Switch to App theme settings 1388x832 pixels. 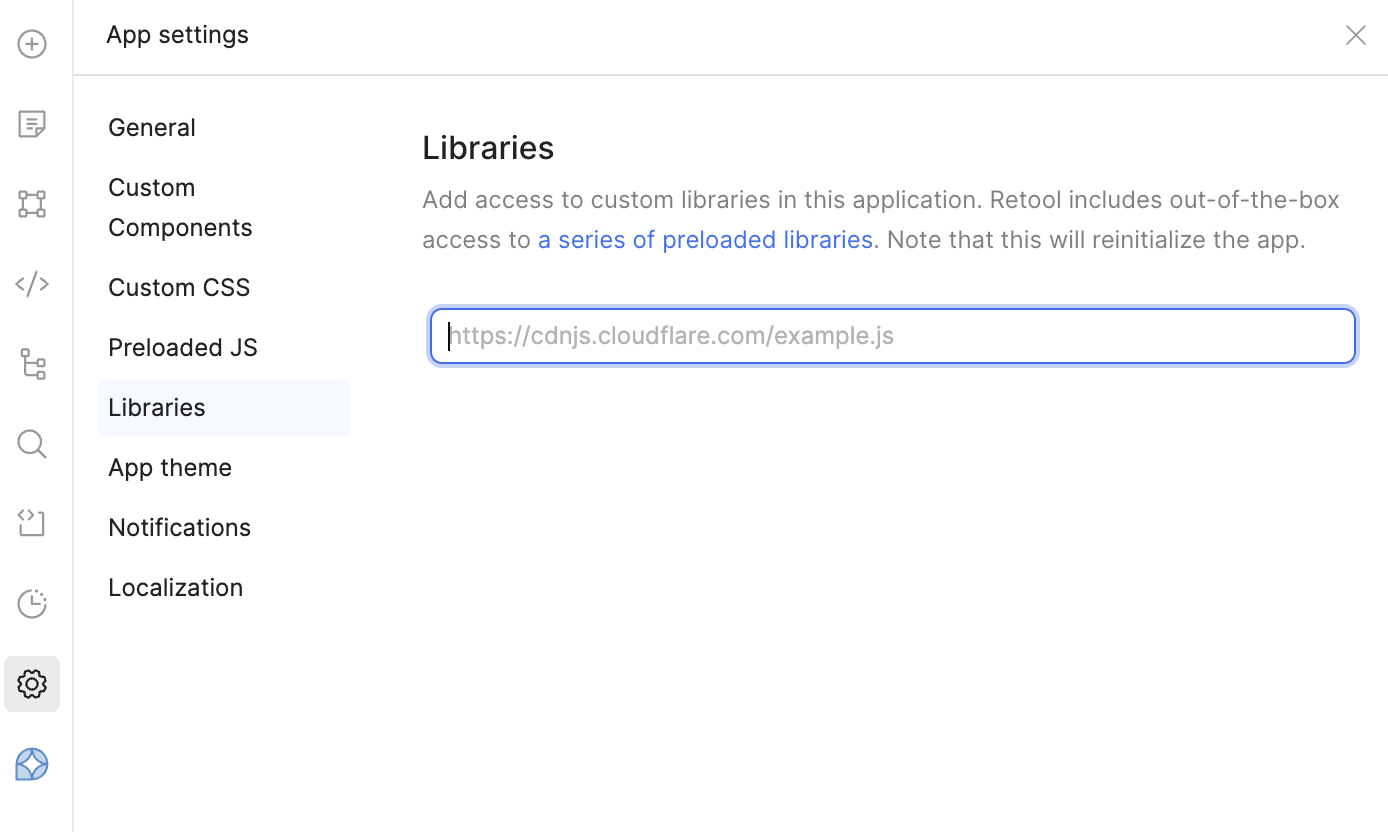(x=170, y=467)
